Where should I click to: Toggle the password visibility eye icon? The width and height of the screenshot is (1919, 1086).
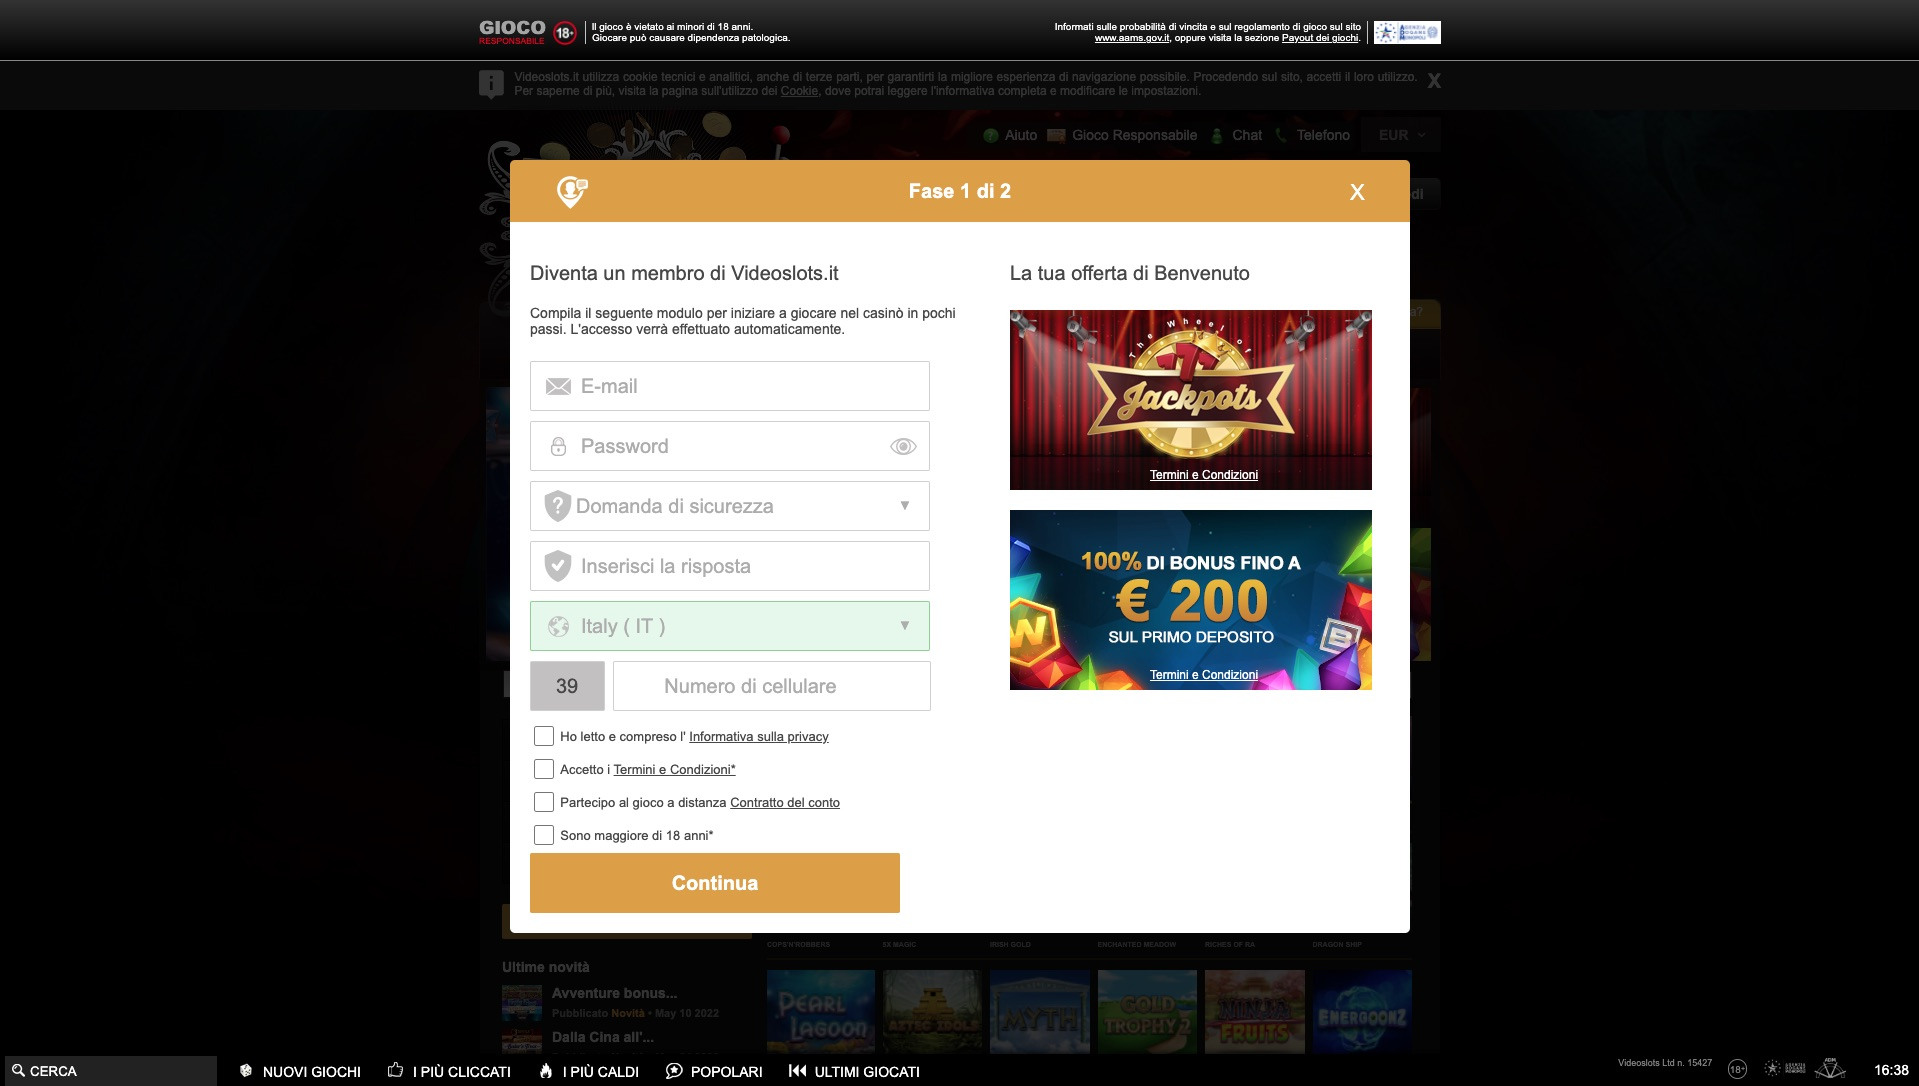coord(903,446)
